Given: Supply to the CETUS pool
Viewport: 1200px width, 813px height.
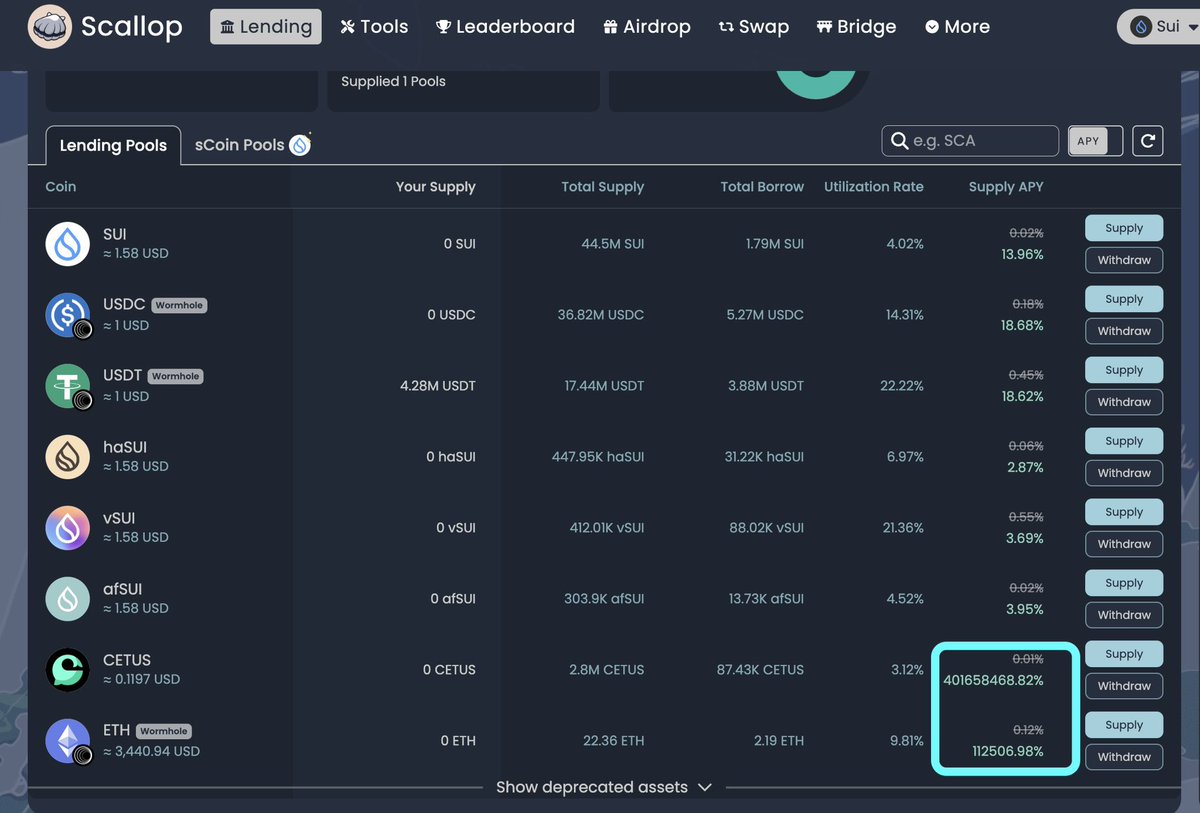Looking at the screenshot, I should (x=1124, y=654).
